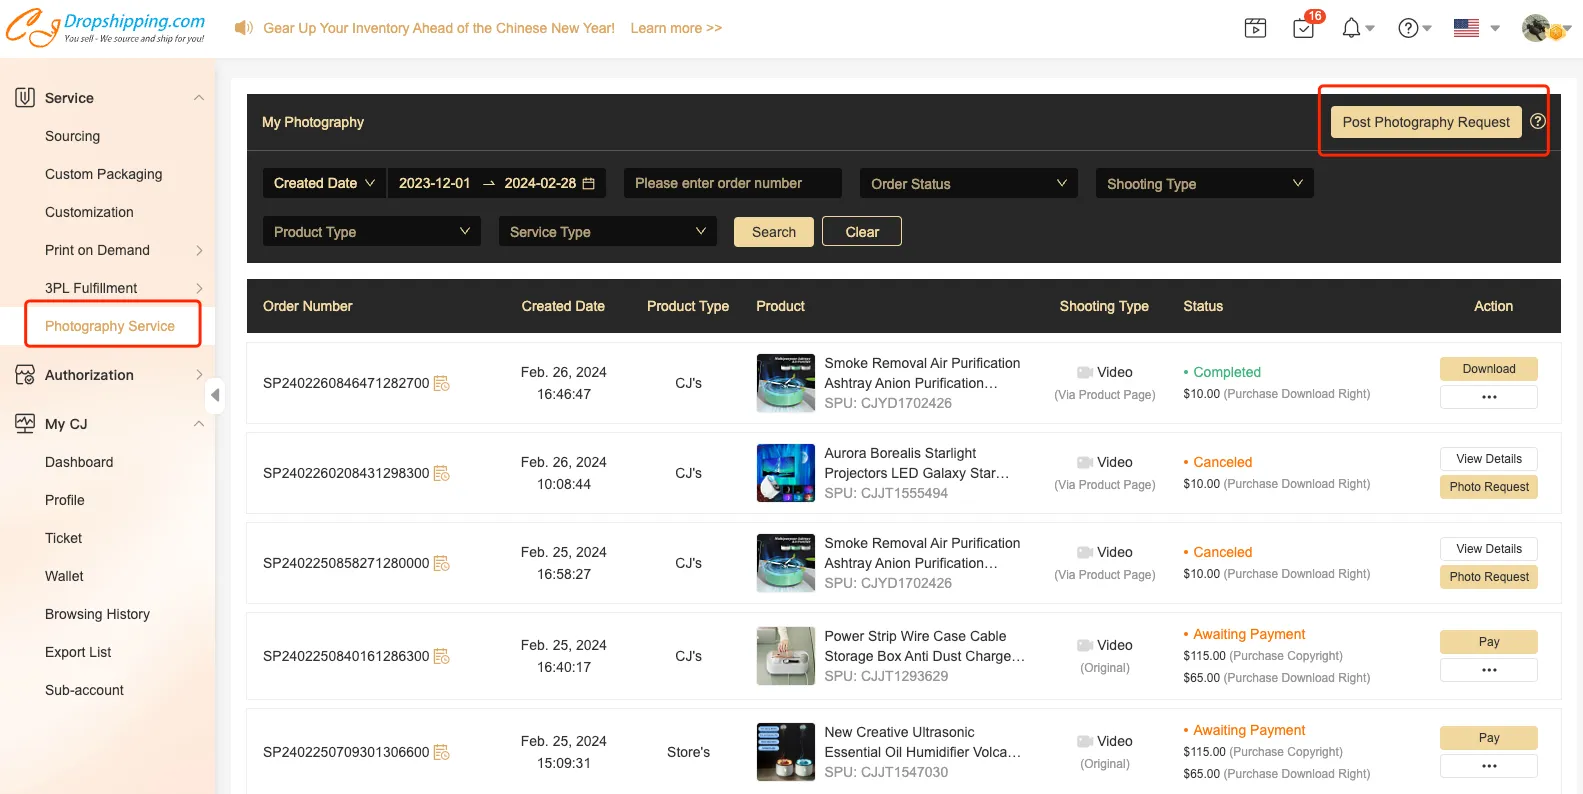The width and height of the screenshot is (1583, 794).
Task: Select Photography Service in the sidebar
Action: (110, 326)
